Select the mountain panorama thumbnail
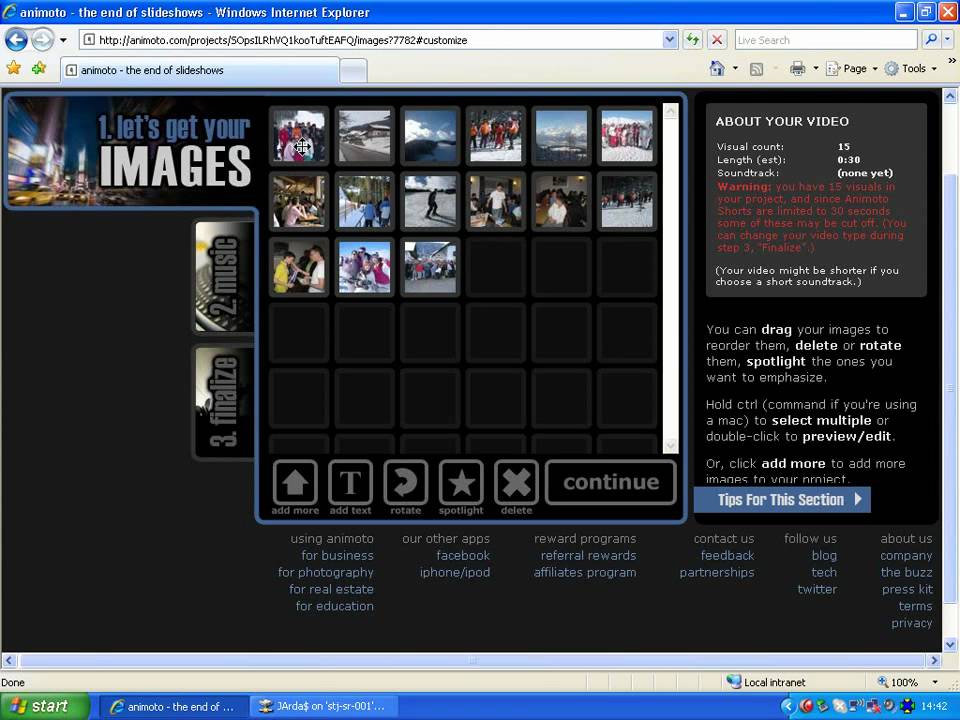This screenshot has width=960, height=720. 561,136
